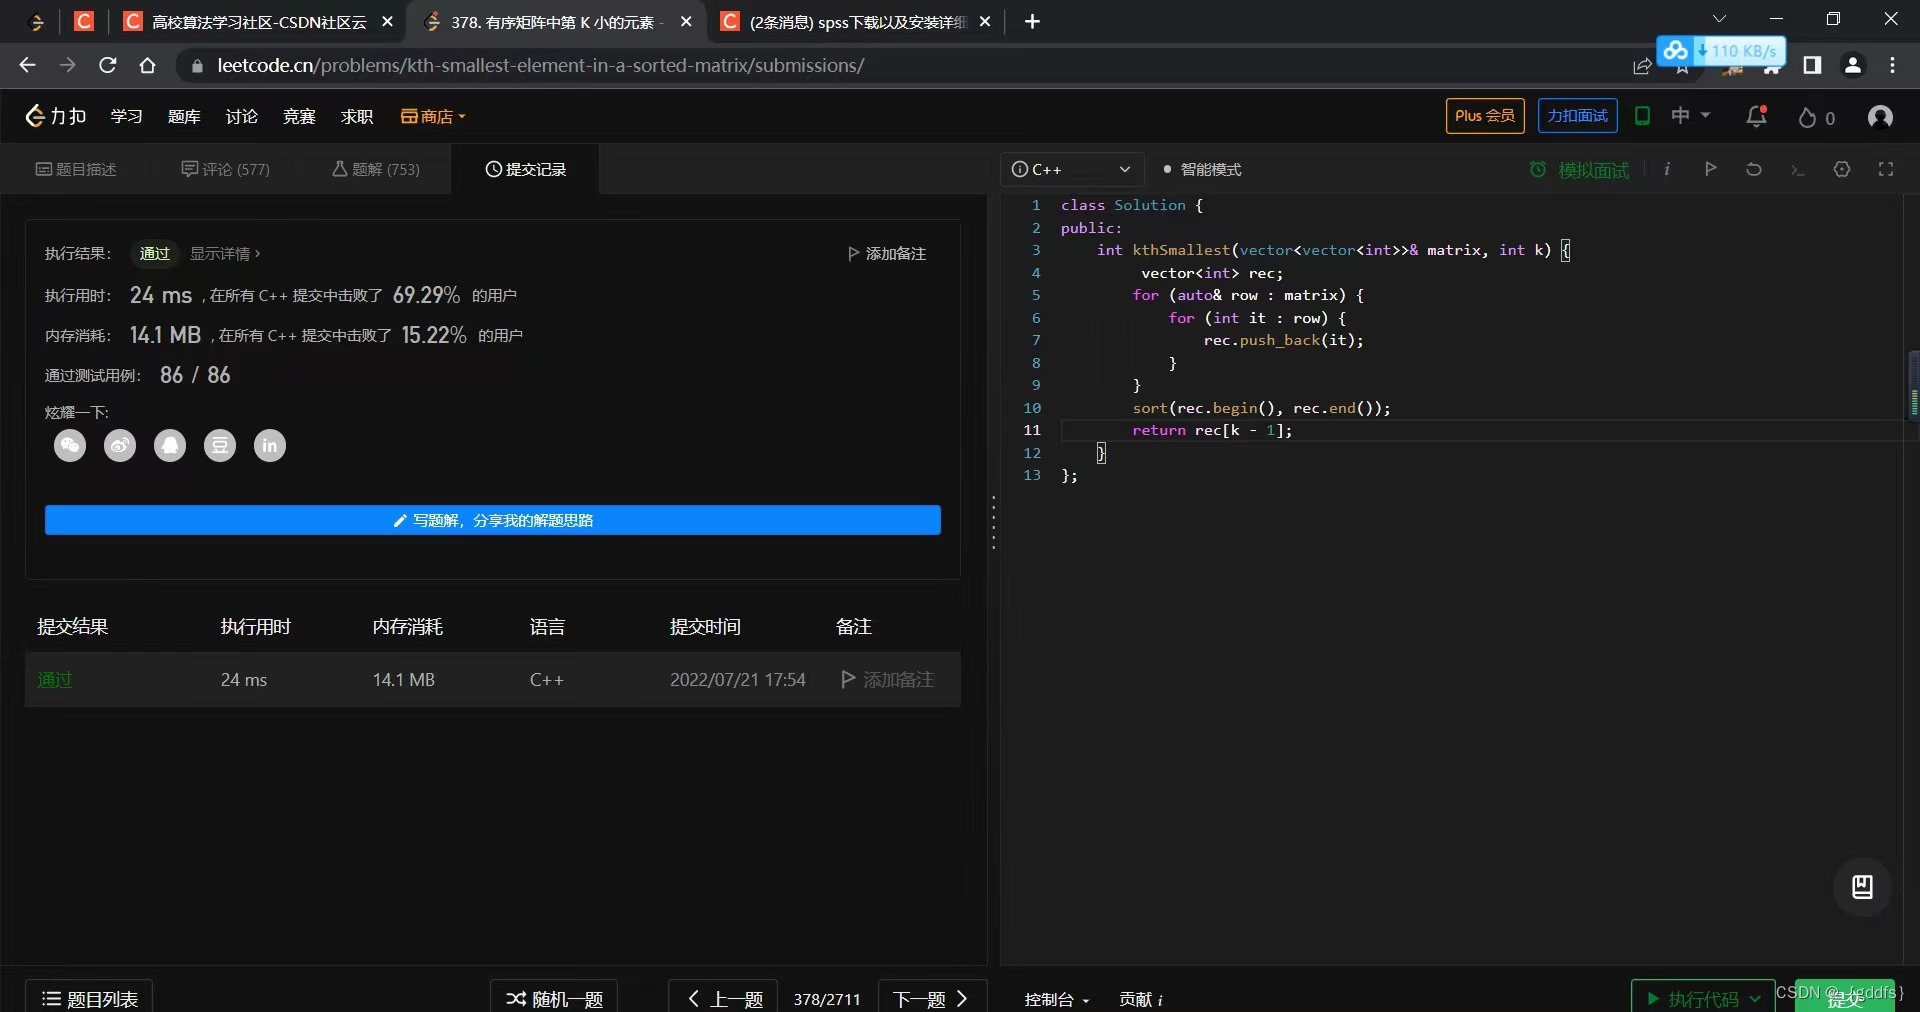Open browser side panel

pos(1812,65)
